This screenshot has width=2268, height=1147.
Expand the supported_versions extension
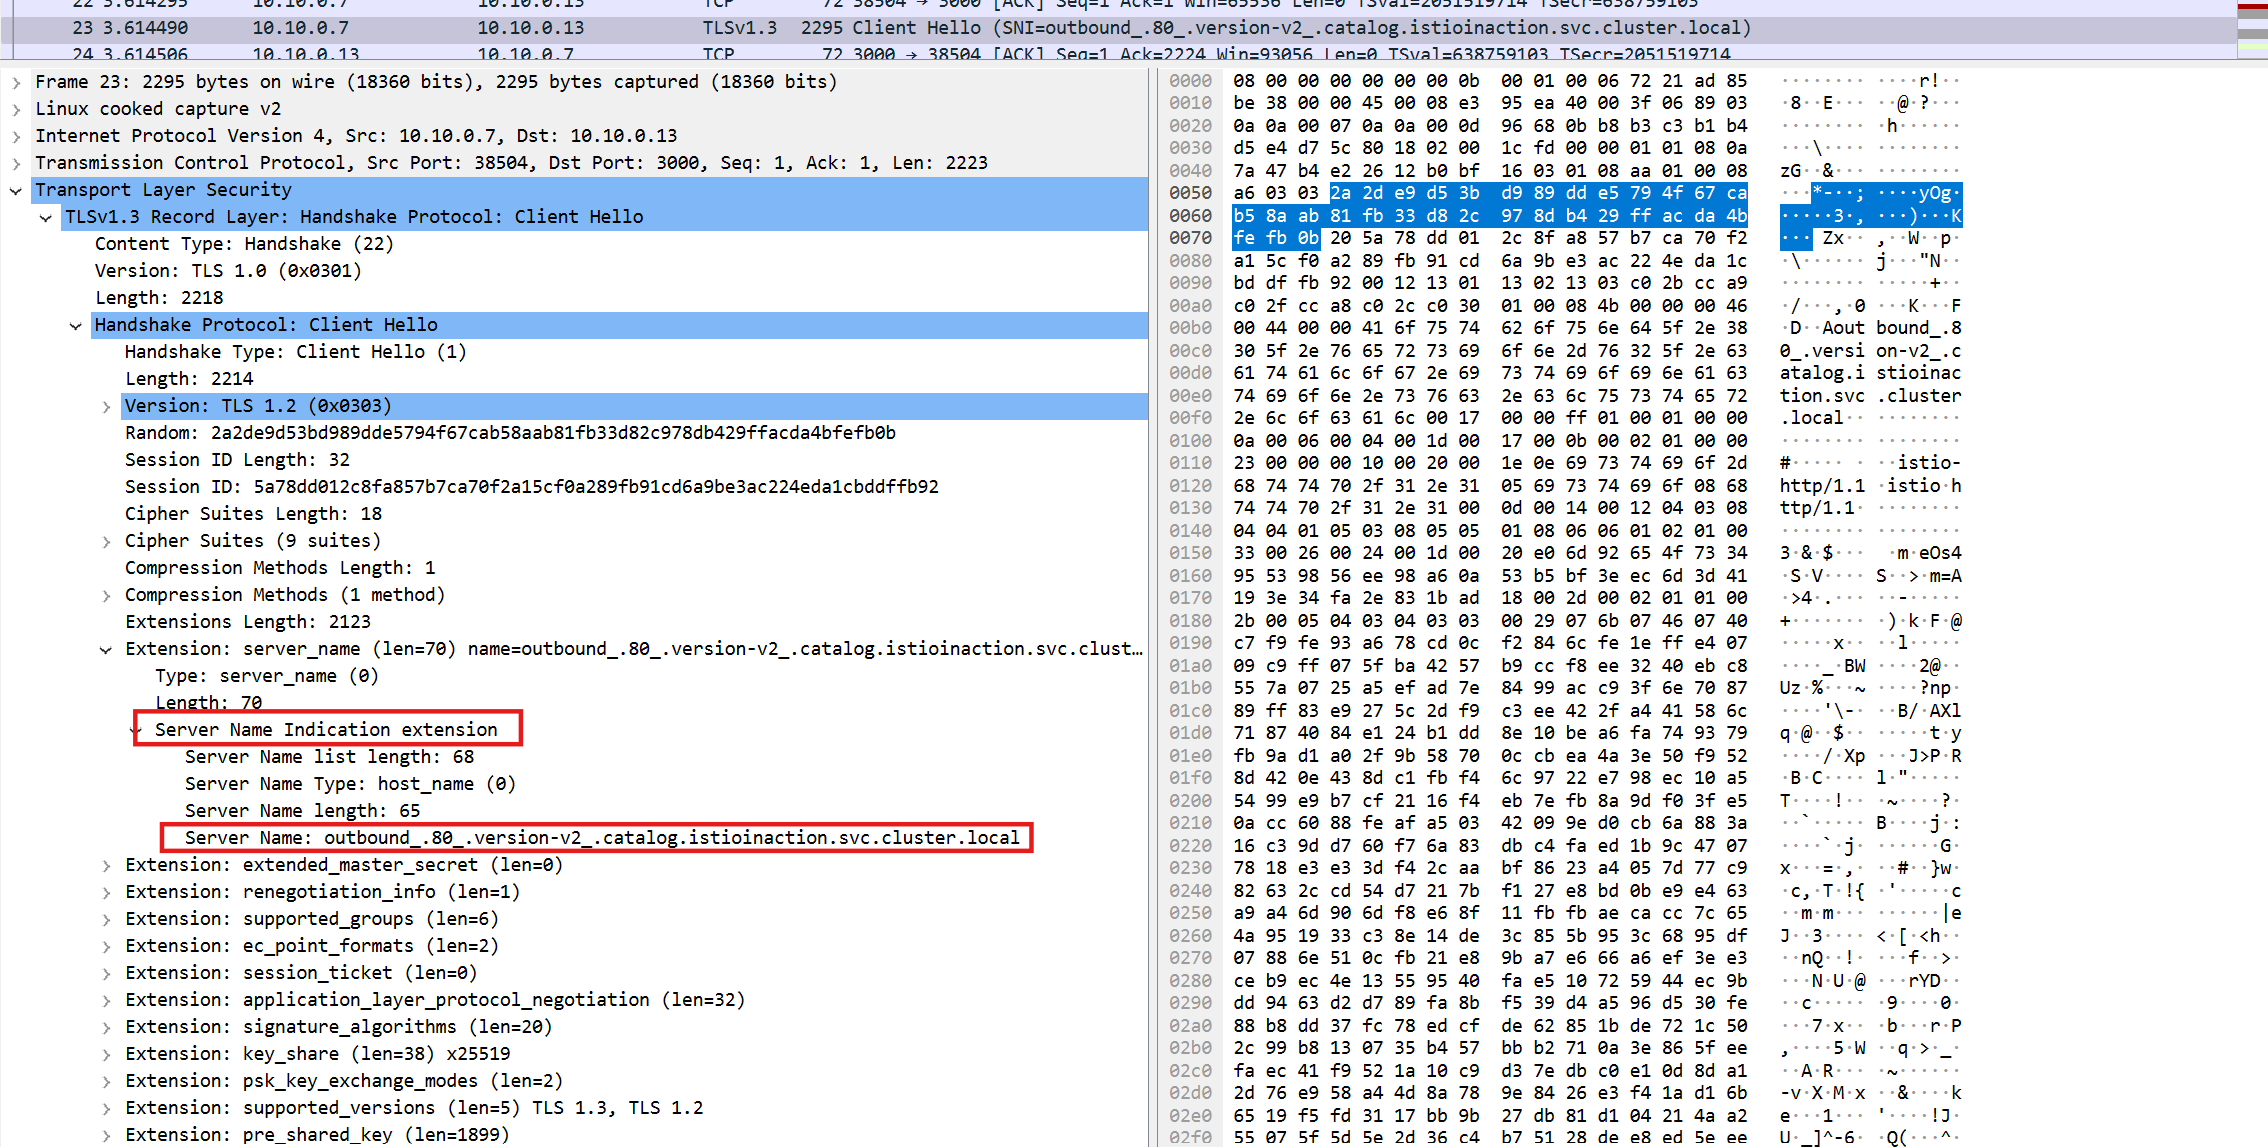pos(106,1108)
